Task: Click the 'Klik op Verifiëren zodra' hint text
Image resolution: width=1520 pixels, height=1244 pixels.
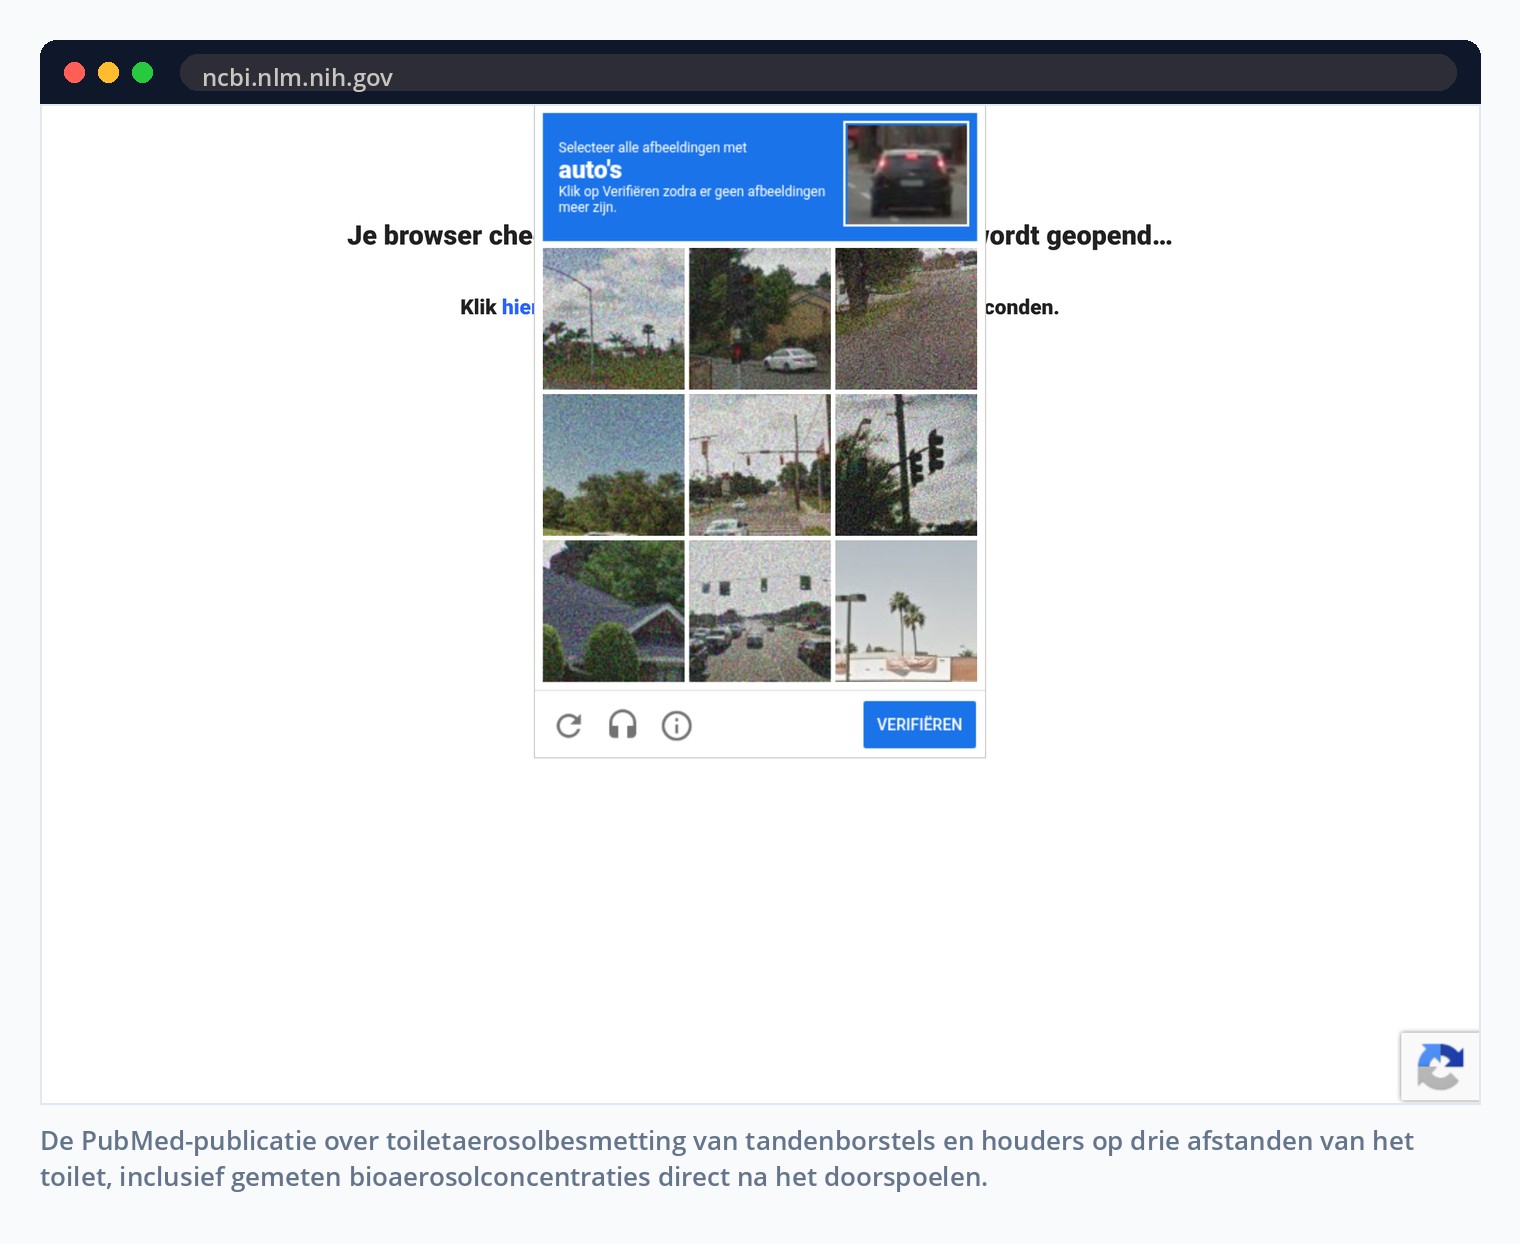Action: pyautogui.click(x=692, y=199)
